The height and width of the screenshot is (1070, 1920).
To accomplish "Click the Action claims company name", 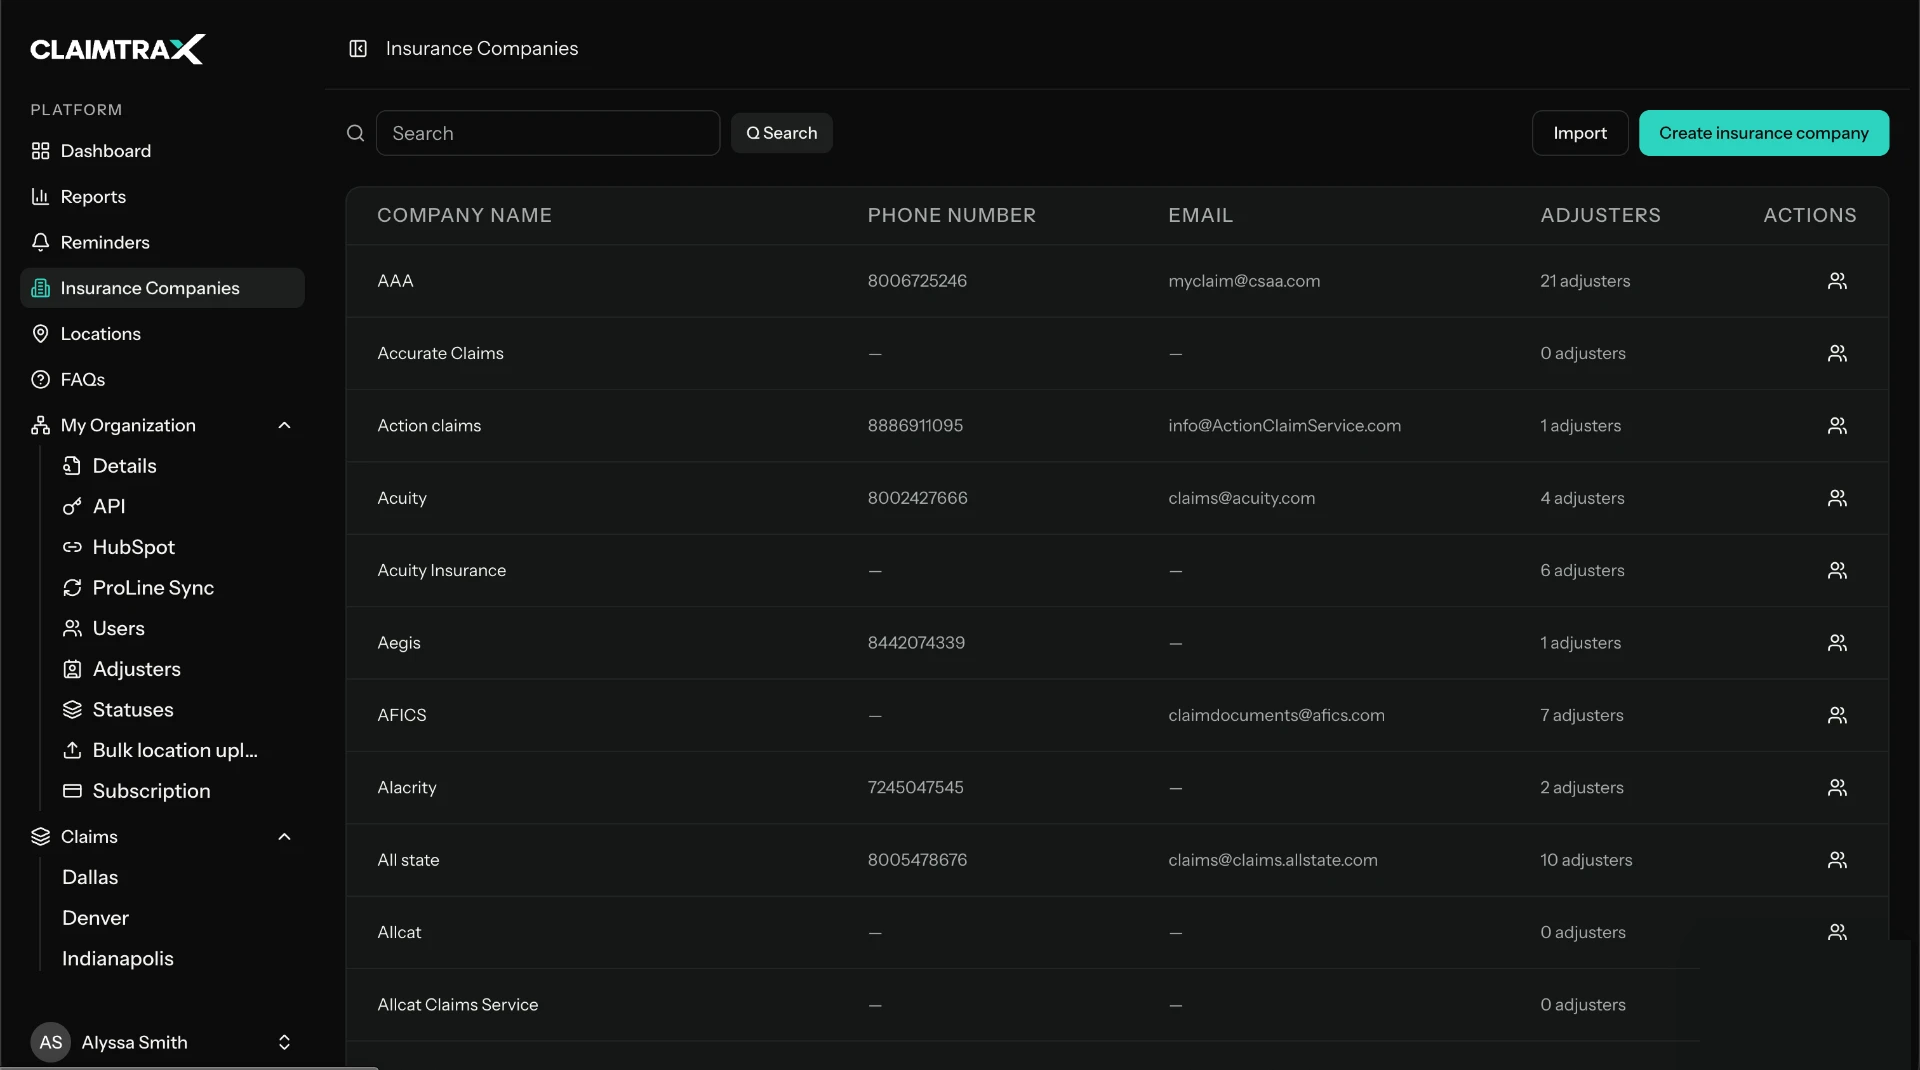I will [x=429, y=426].
